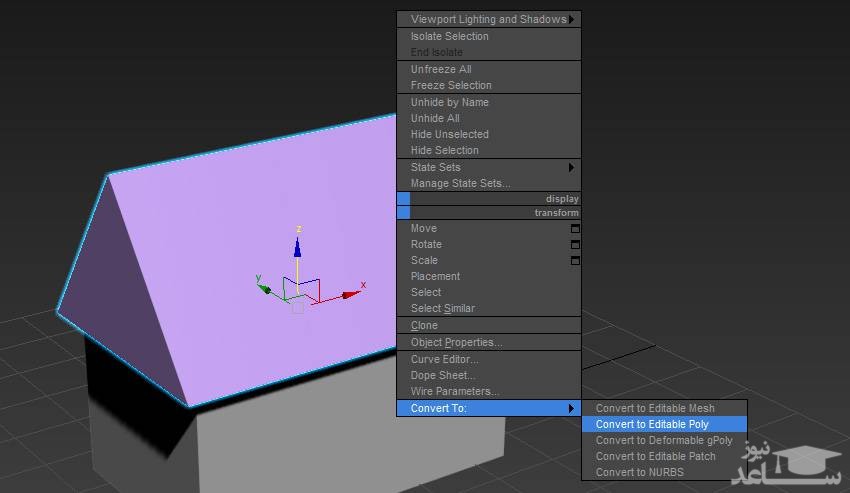Screen dimensions: 850x493
Task: Open the Rotate transform settings box icon
Action: coord(575,244)
